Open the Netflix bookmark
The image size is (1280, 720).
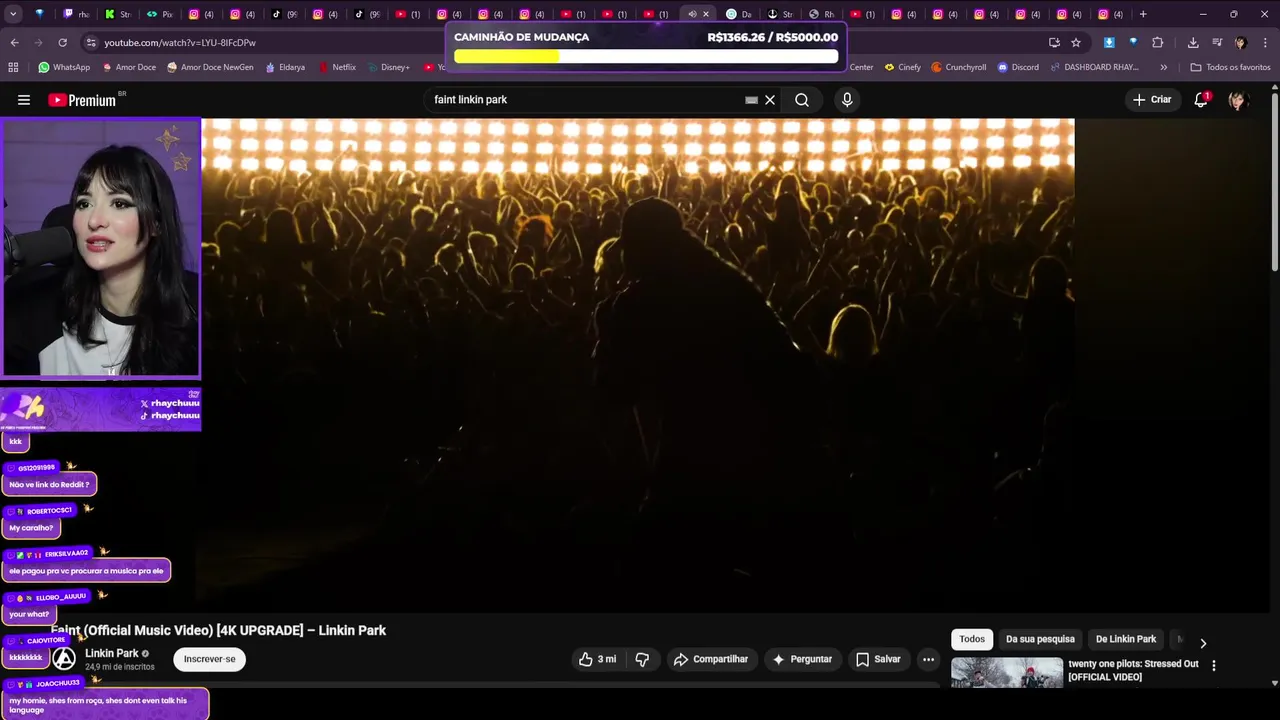pos(337,67)
